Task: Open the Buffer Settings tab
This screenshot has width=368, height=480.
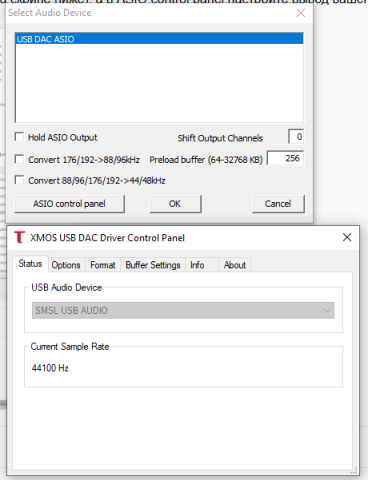Action: coord(153,265)
